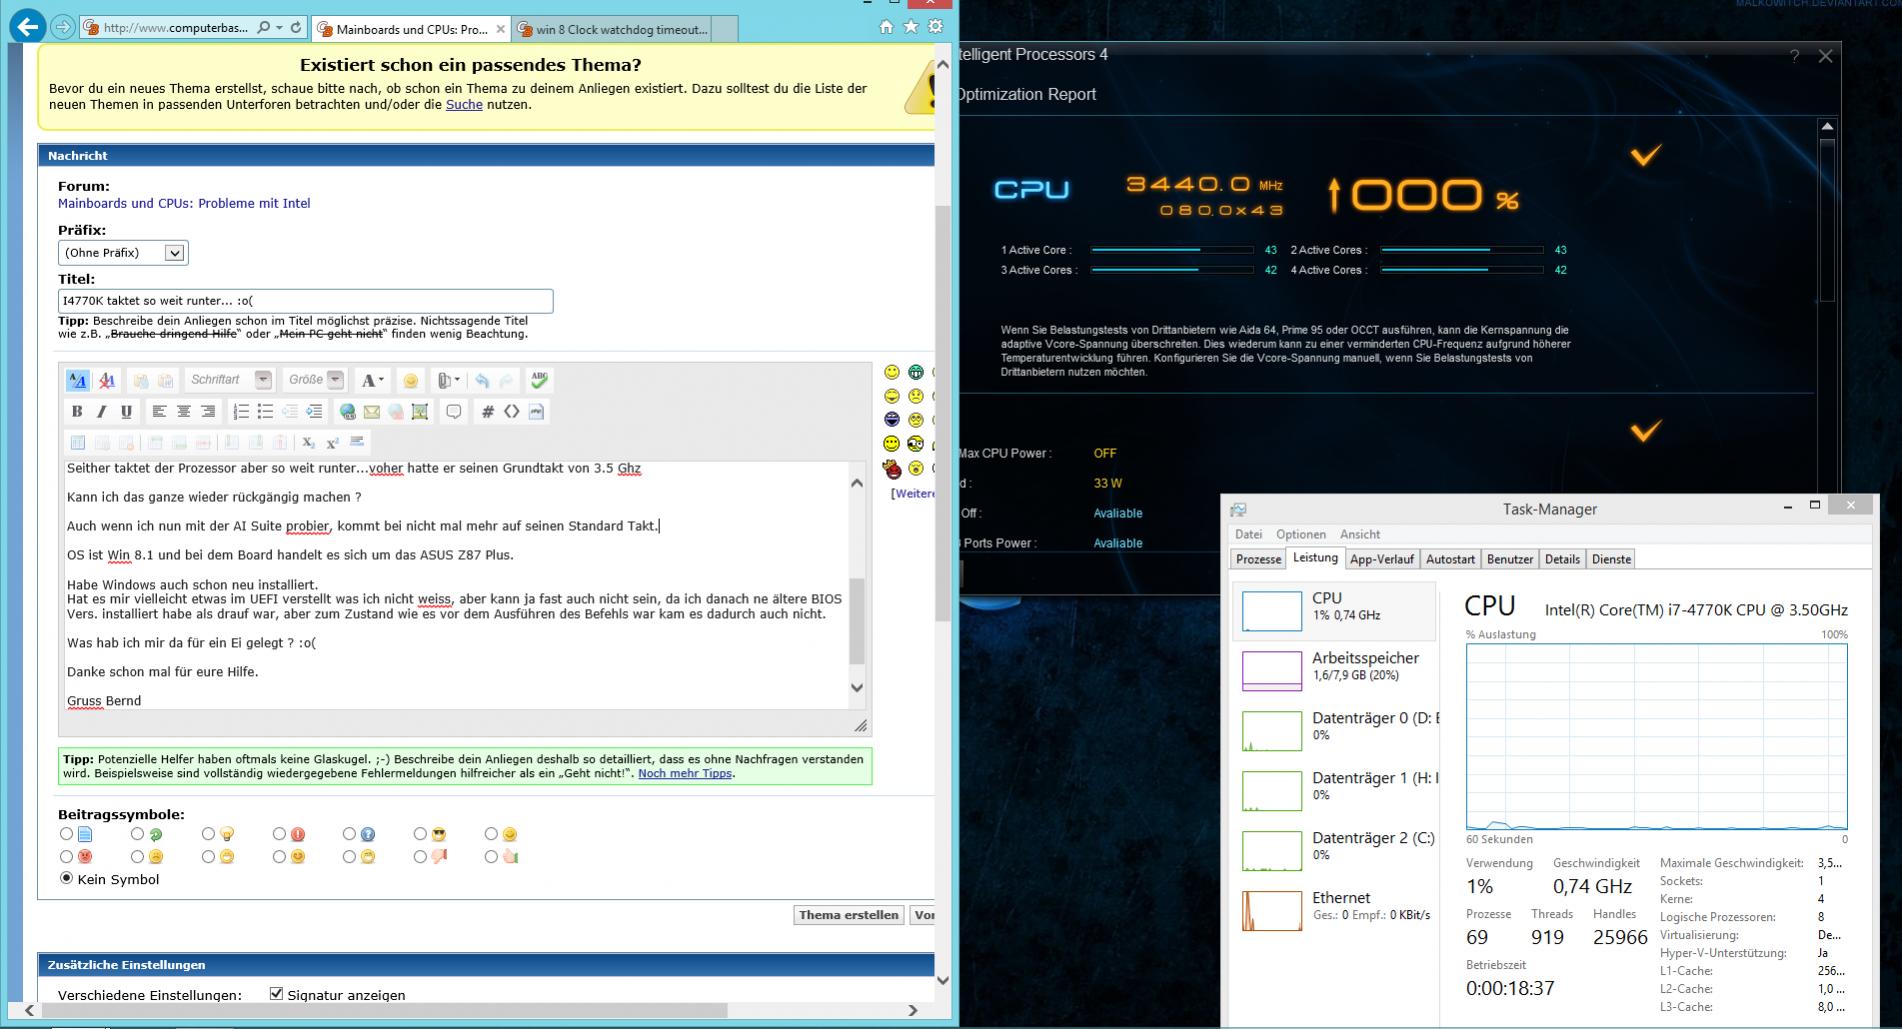
Task: Open the text color dropdown
Action: click(x=373, y=380)
